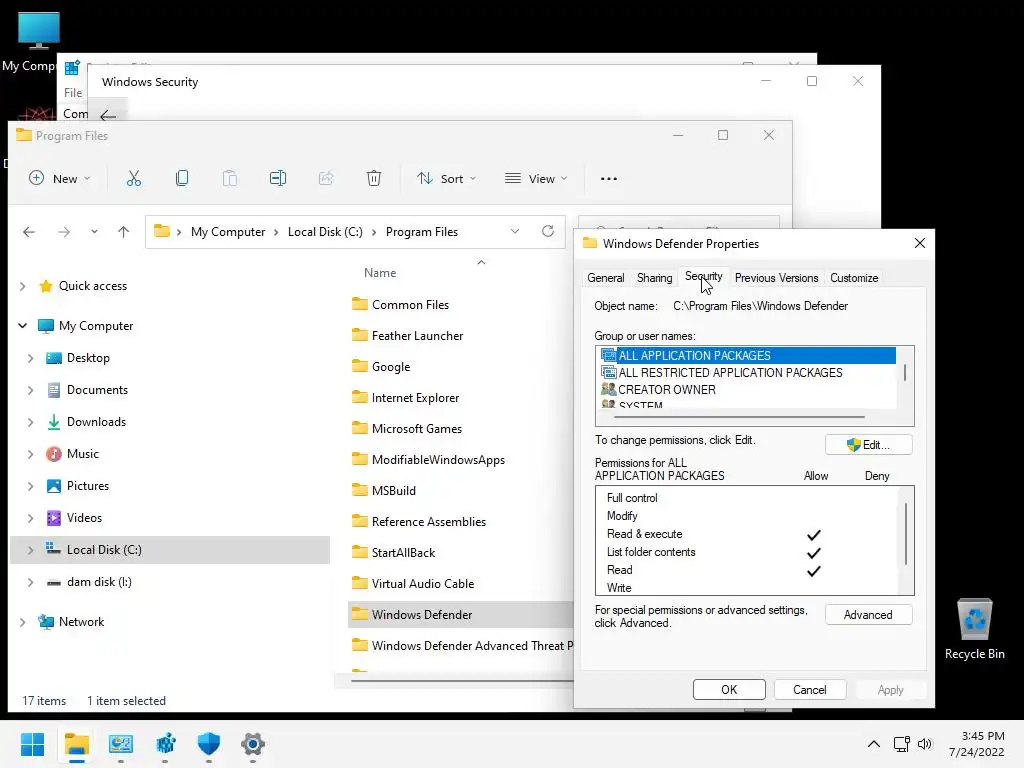Click the network icon in system tray
Image resolution: width=1024 pixels, height=768 pixels.
(x=902, y=744)
